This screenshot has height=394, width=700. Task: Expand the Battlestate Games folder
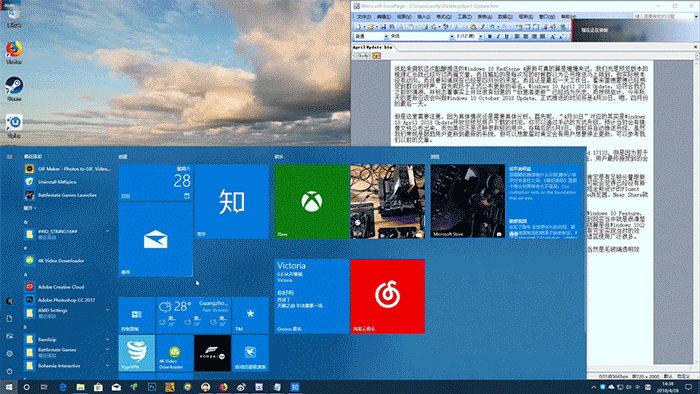pos(68,352)
